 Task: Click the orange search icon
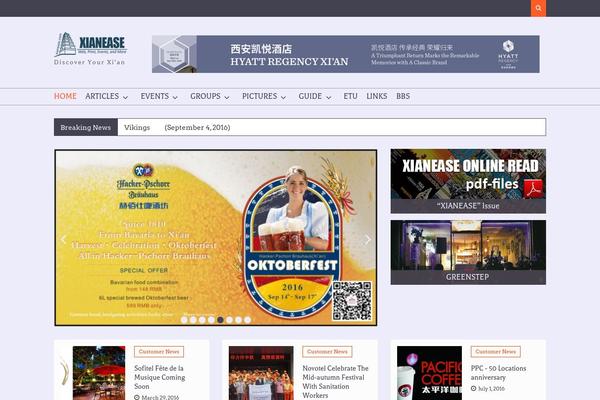click(x=538, y=8)
